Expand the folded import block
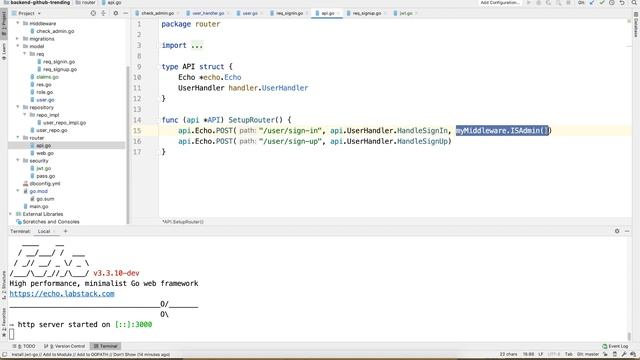 point(197,45)
